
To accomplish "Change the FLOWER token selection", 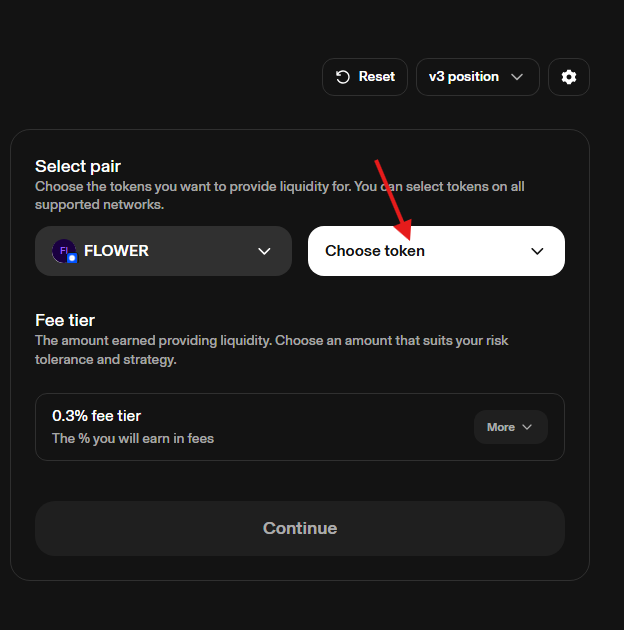I will (164, 251).
